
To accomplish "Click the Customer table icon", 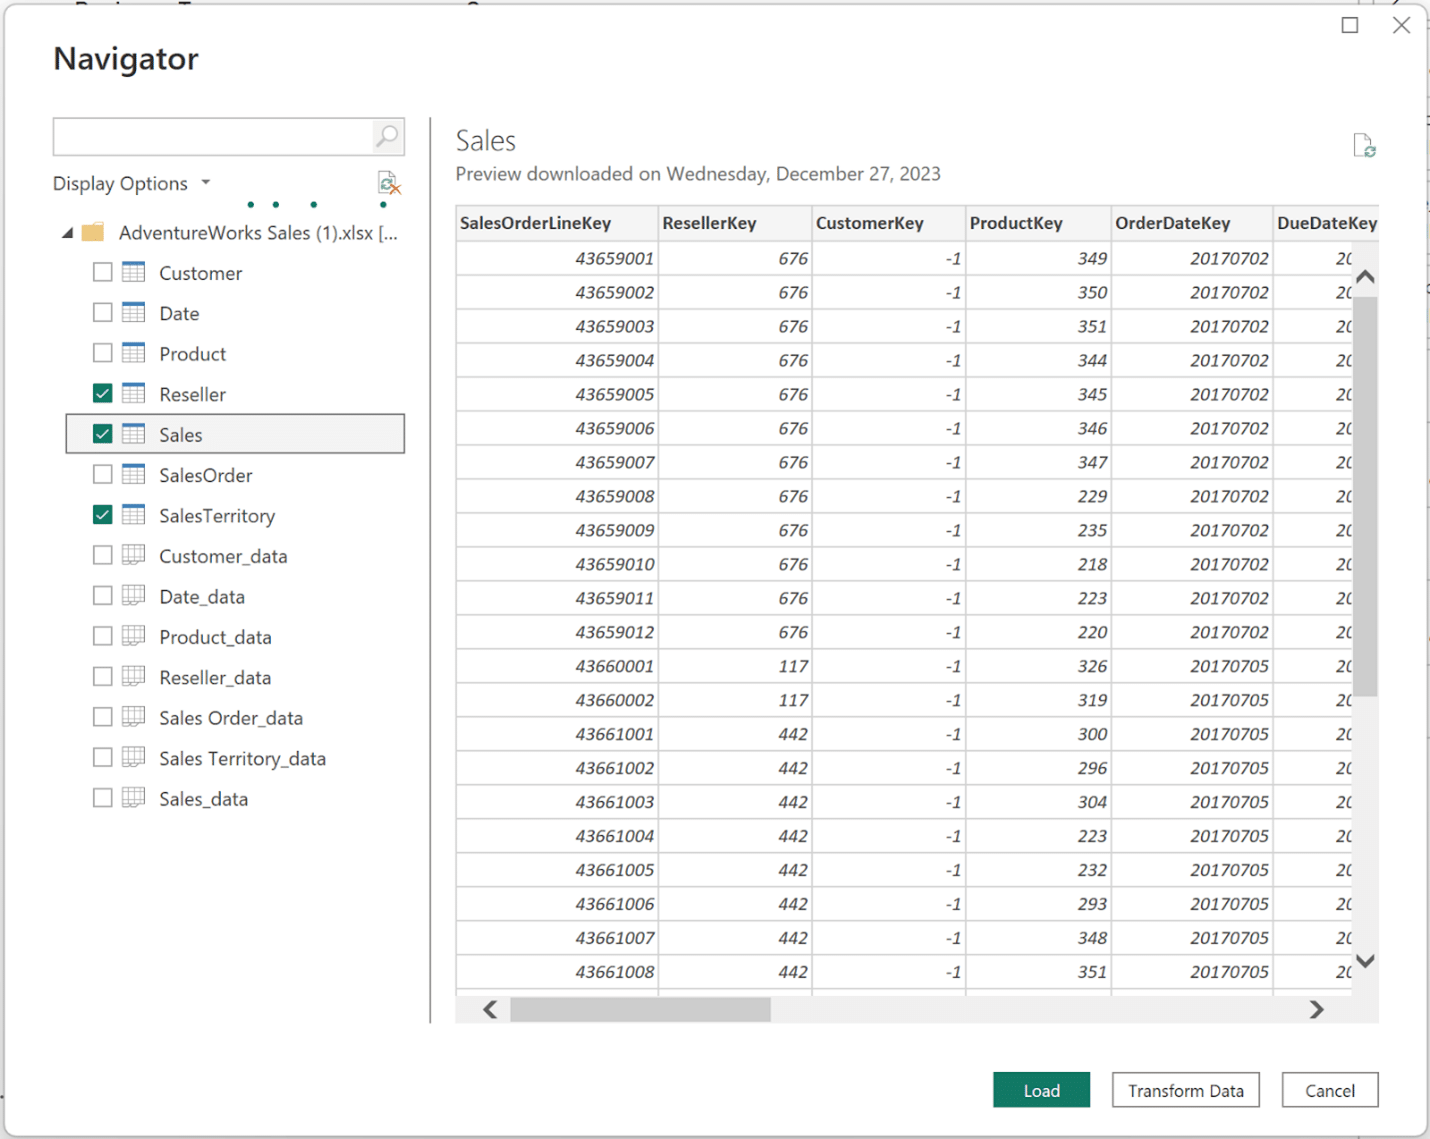I will pyautogui.click(x=134, y=272).
